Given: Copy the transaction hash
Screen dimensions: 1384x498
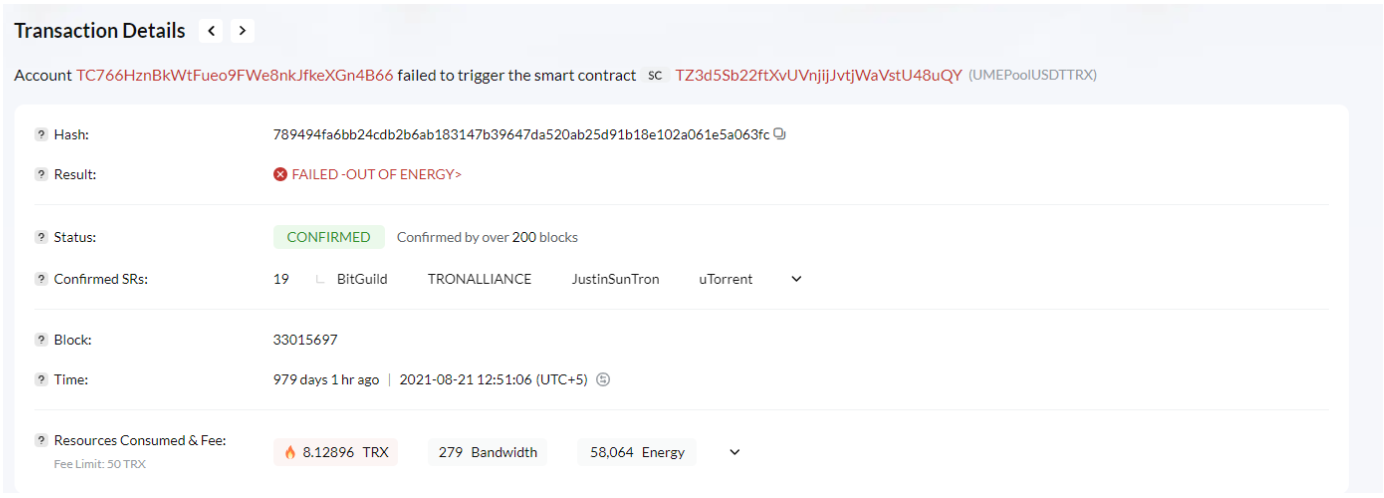Looking at the screenshot, I should point(780,134).
